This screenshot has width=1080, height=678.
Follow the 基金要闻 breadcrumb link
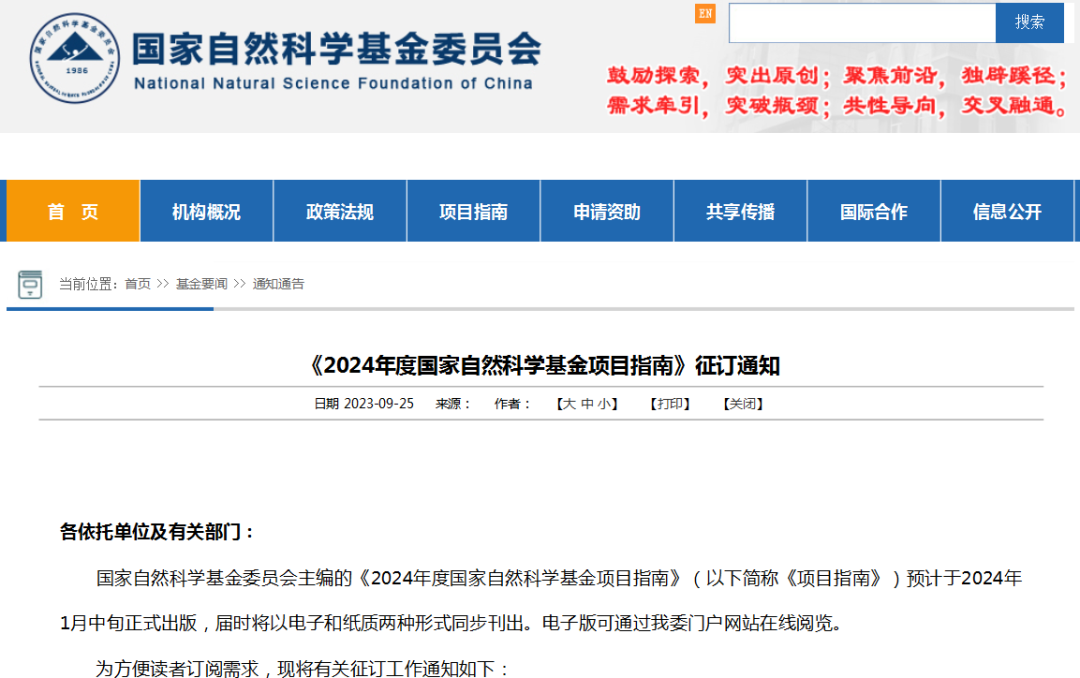click(201, 284)
